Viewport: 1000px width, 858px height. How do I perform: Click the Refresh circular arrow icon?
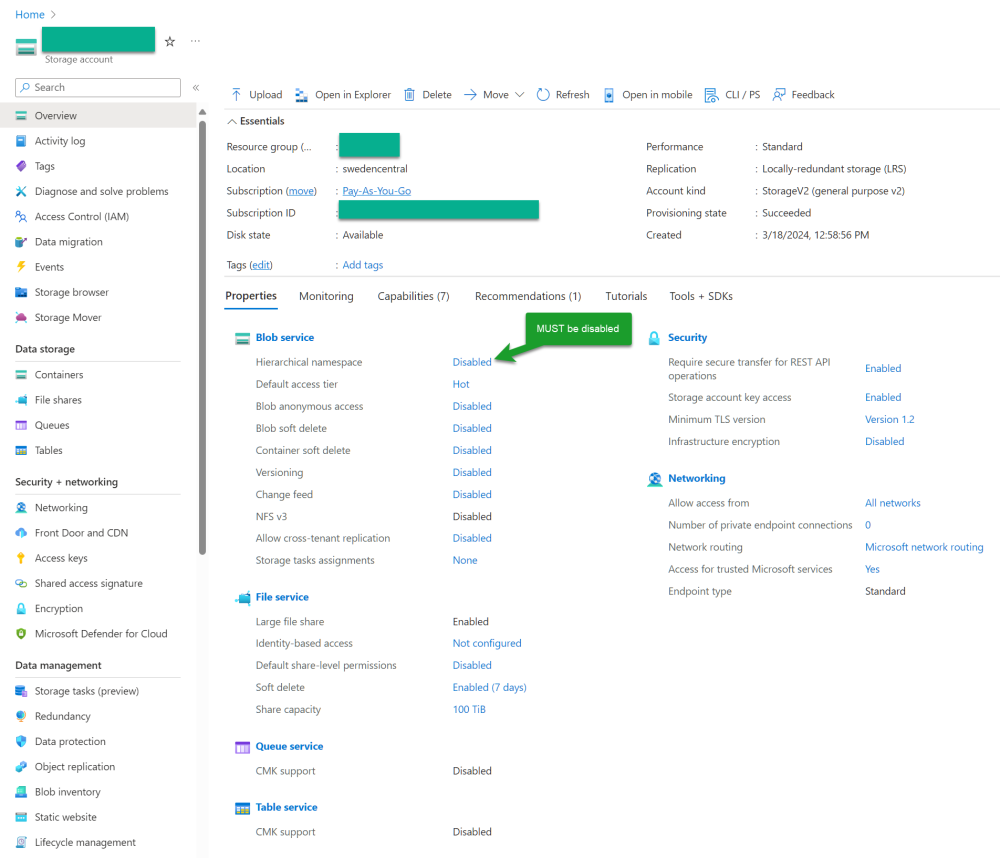543,95
